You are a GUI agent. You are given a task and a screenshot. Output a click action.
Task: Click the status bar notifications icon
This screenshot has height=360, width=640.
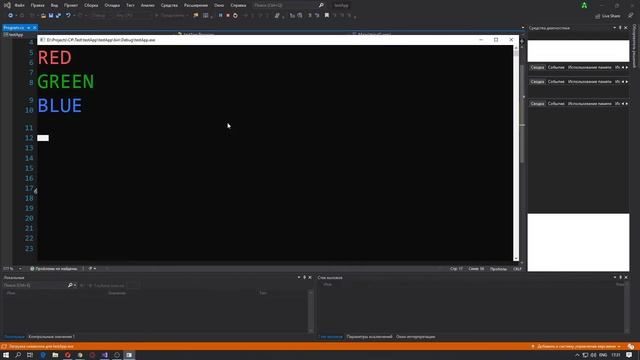pos(631,347)
